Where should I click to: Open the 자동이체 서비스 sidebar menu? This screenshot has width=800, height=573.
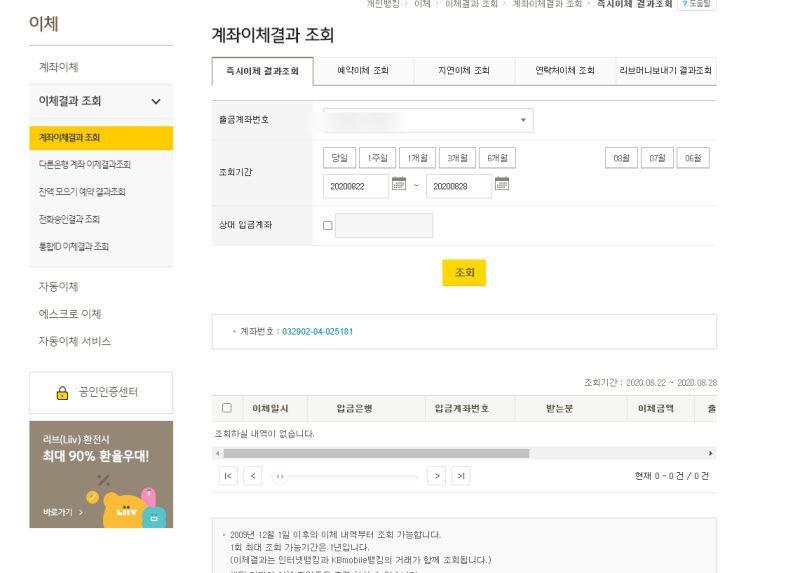pyautogui.click(x=75, y=341)
